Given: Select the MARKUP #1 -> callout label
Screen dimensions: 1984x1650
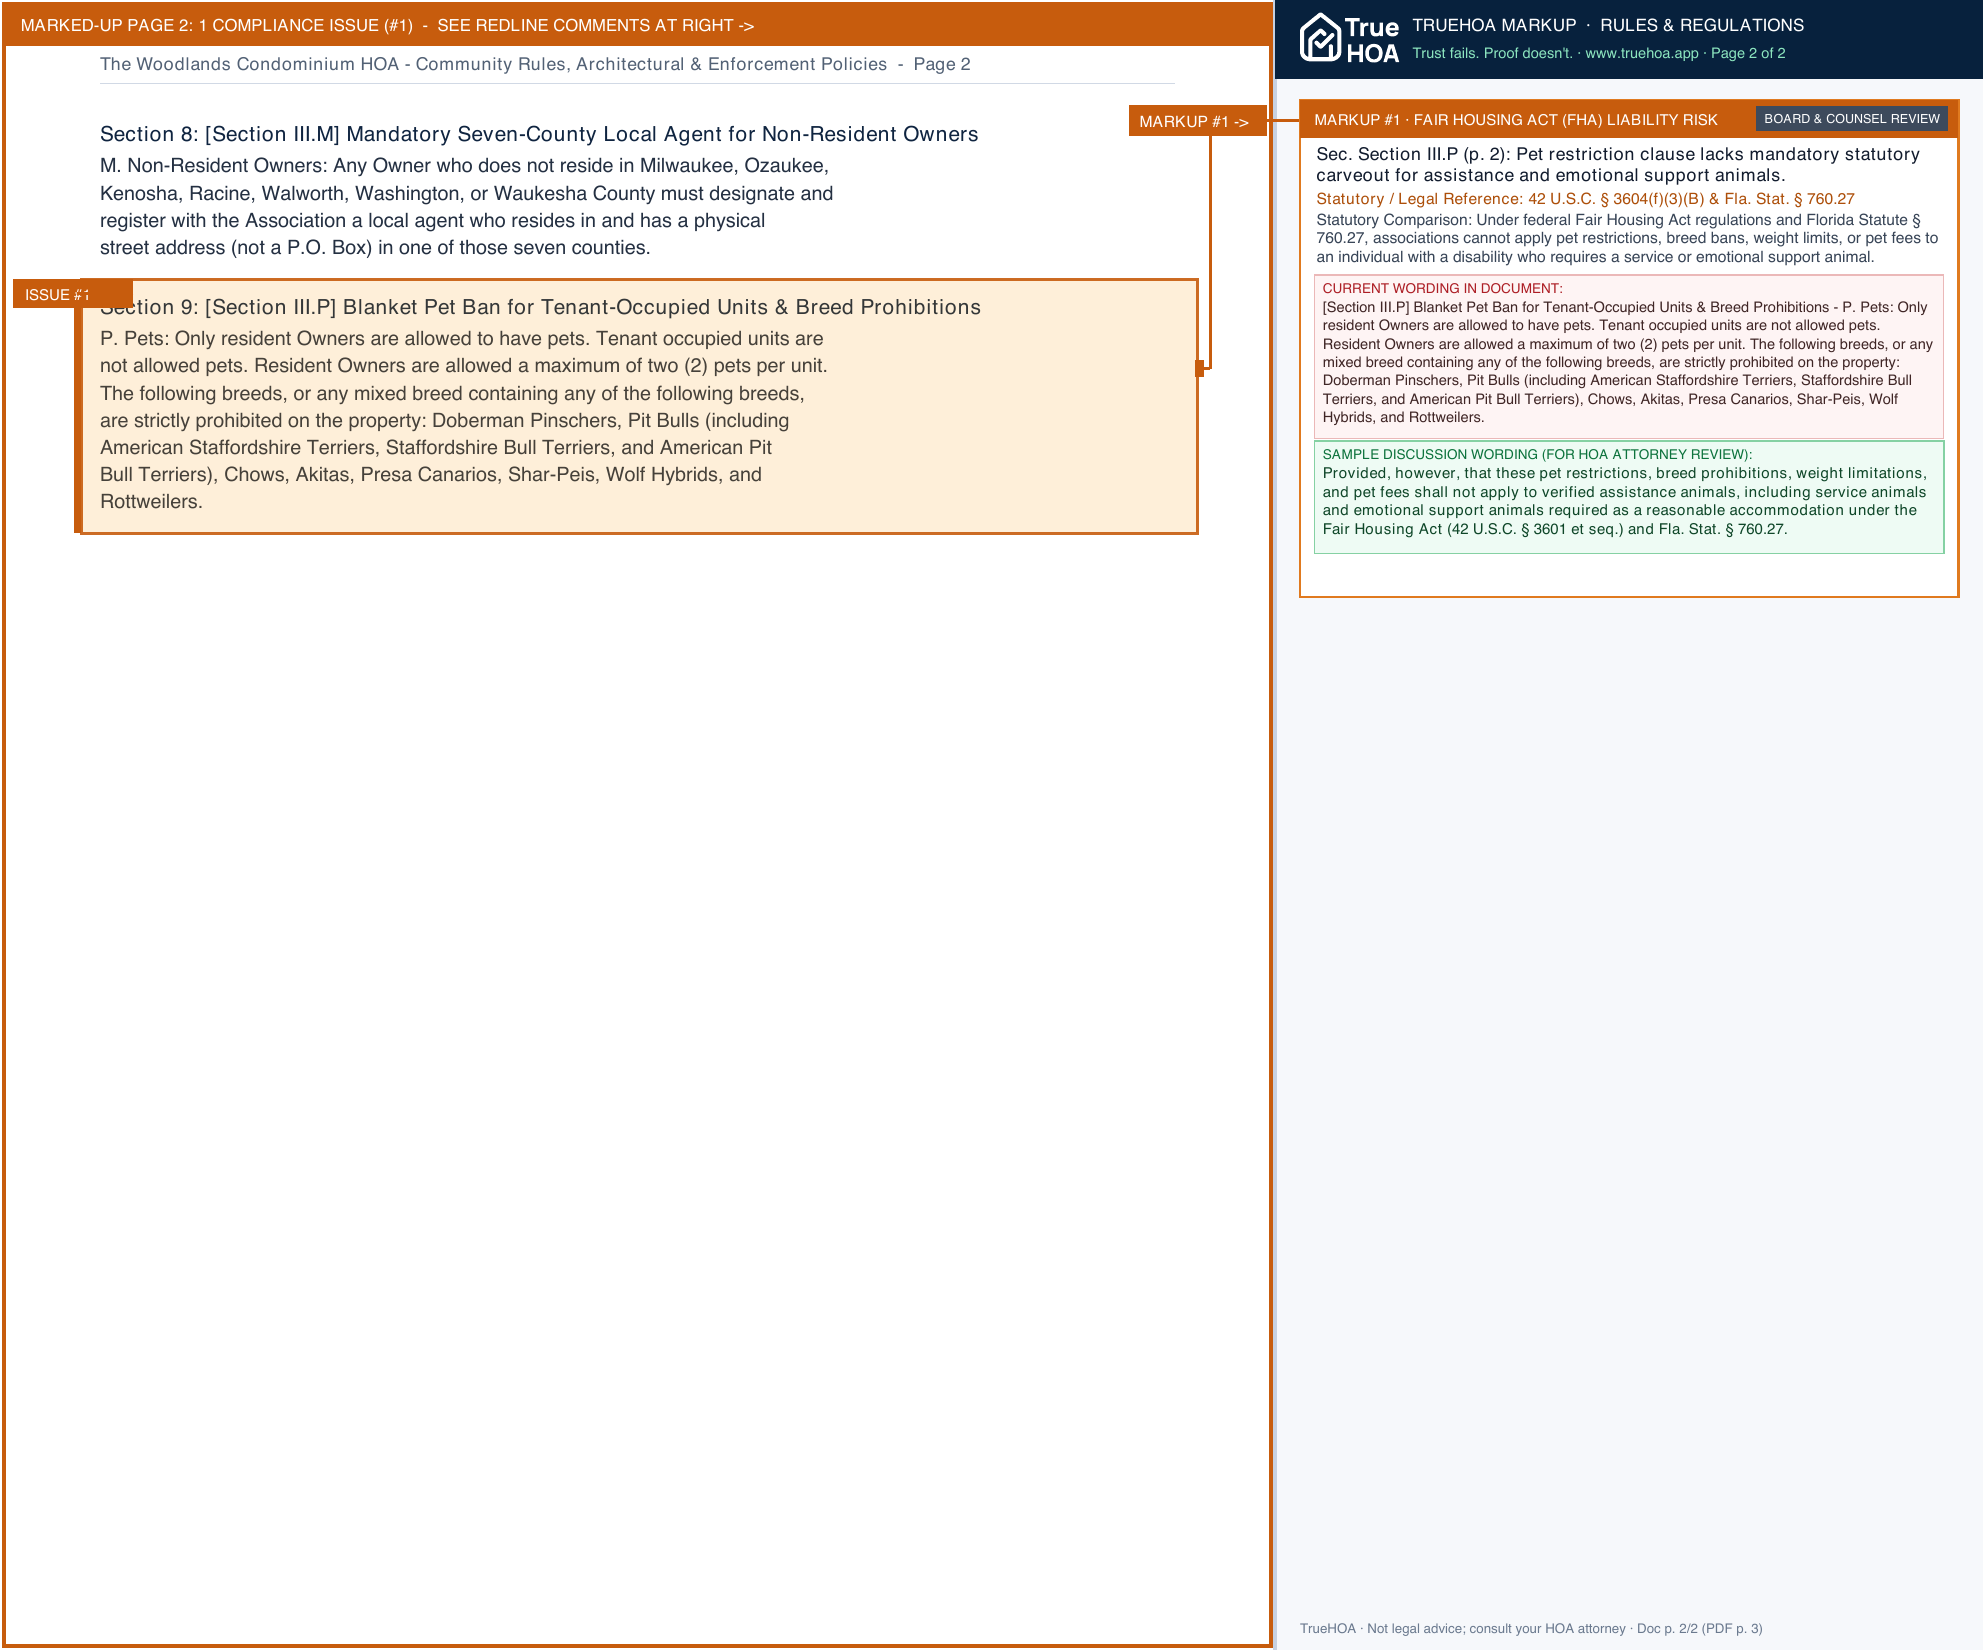Looking at the screenshot, I should pos(1197,121).
